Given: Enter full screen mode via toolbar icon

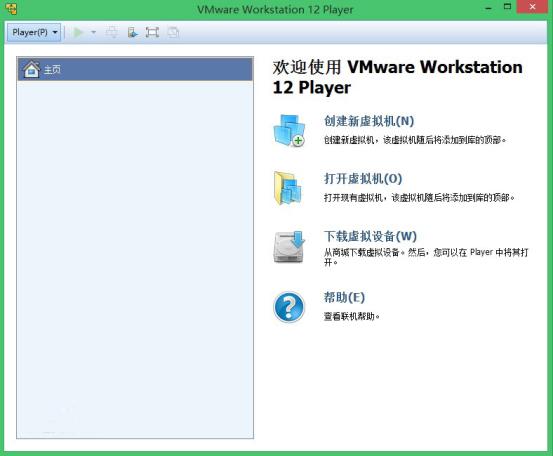Looking at the screenshot, I should (x=152, y=32).
